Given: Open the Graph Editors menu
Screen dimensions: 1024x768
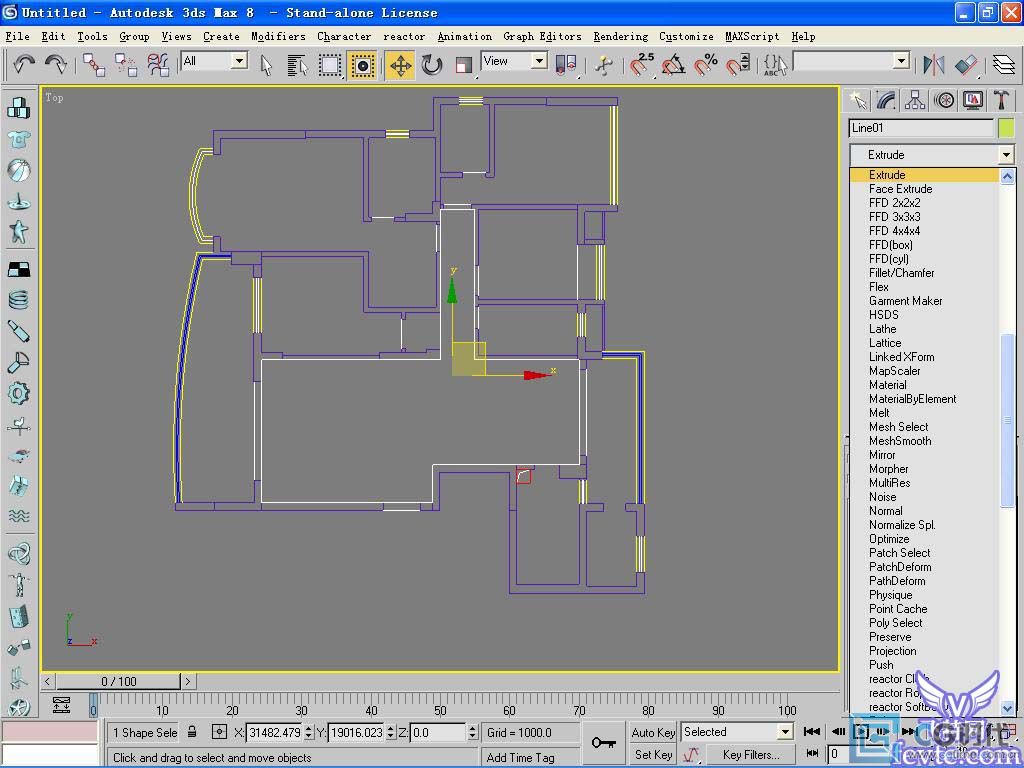Looking at the screenshot, I should point(542,37).
